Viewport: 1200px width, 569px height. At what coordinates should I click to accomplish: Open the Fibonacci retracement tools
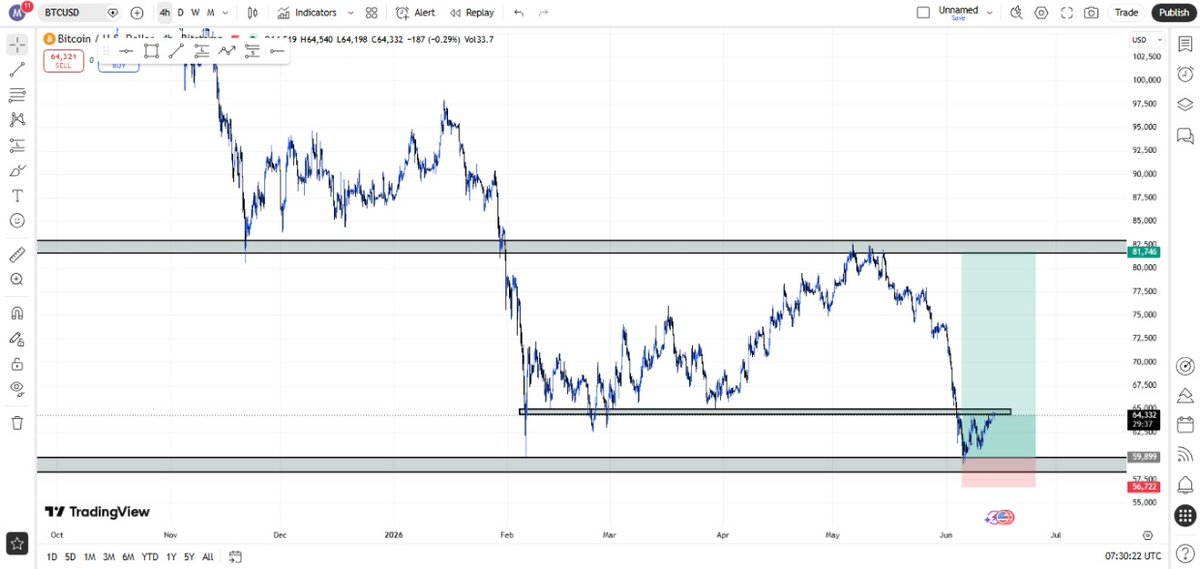[x=17, y=95]
